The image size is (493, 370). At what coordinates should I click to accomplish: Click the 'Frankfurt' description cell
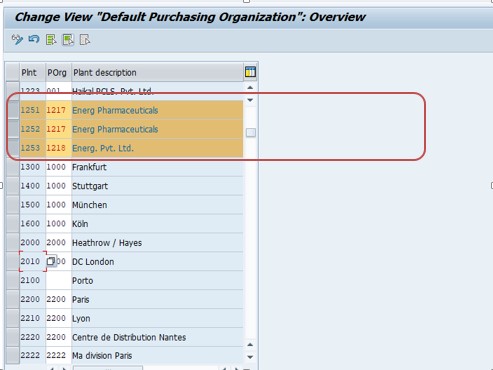[x=157, y=167]
